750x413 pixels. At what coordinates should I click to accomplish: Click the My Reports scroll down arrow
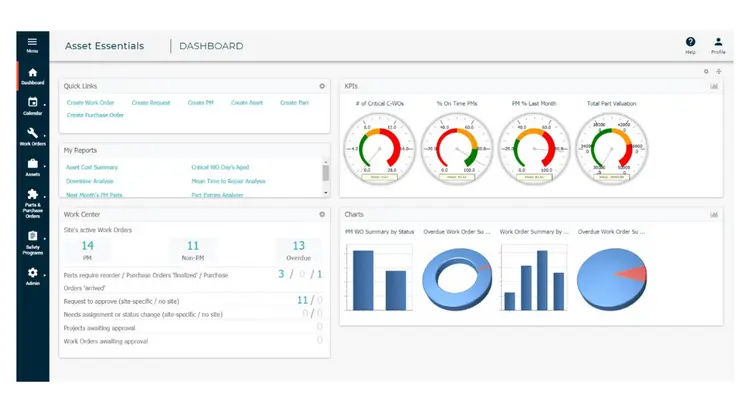point(326,193)
